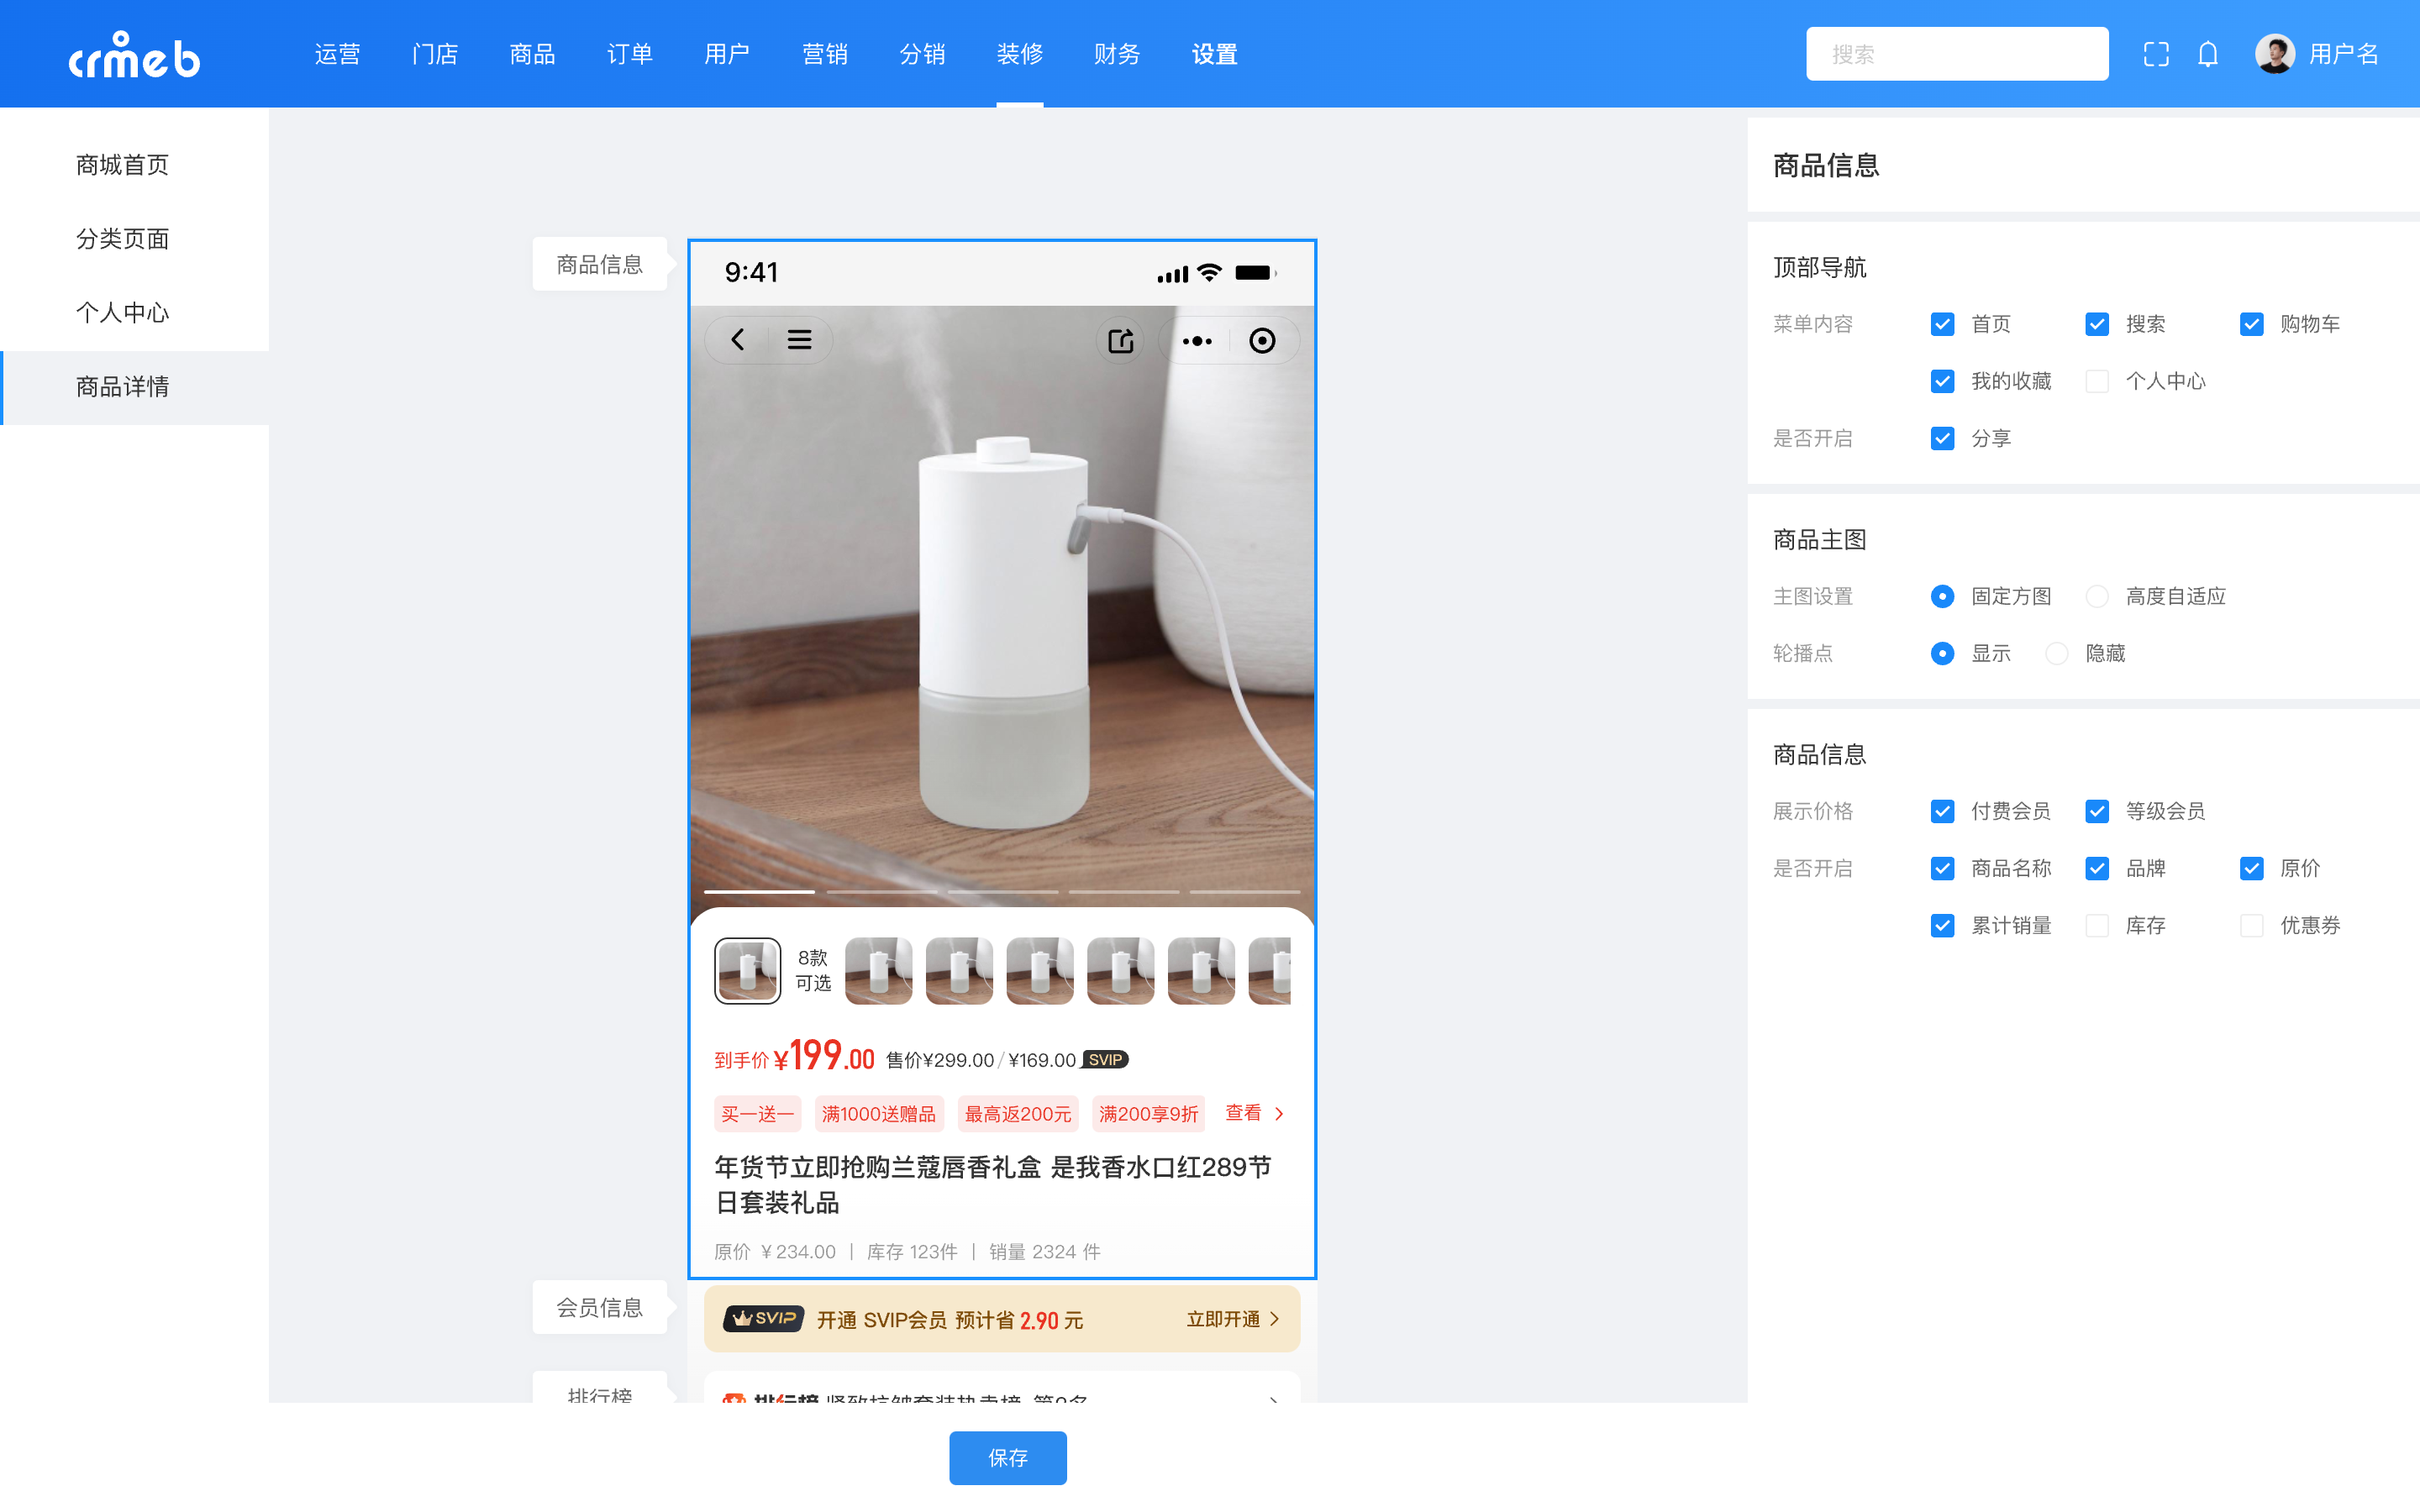Click the main humidifier product image

click(x=1002, y=606)
